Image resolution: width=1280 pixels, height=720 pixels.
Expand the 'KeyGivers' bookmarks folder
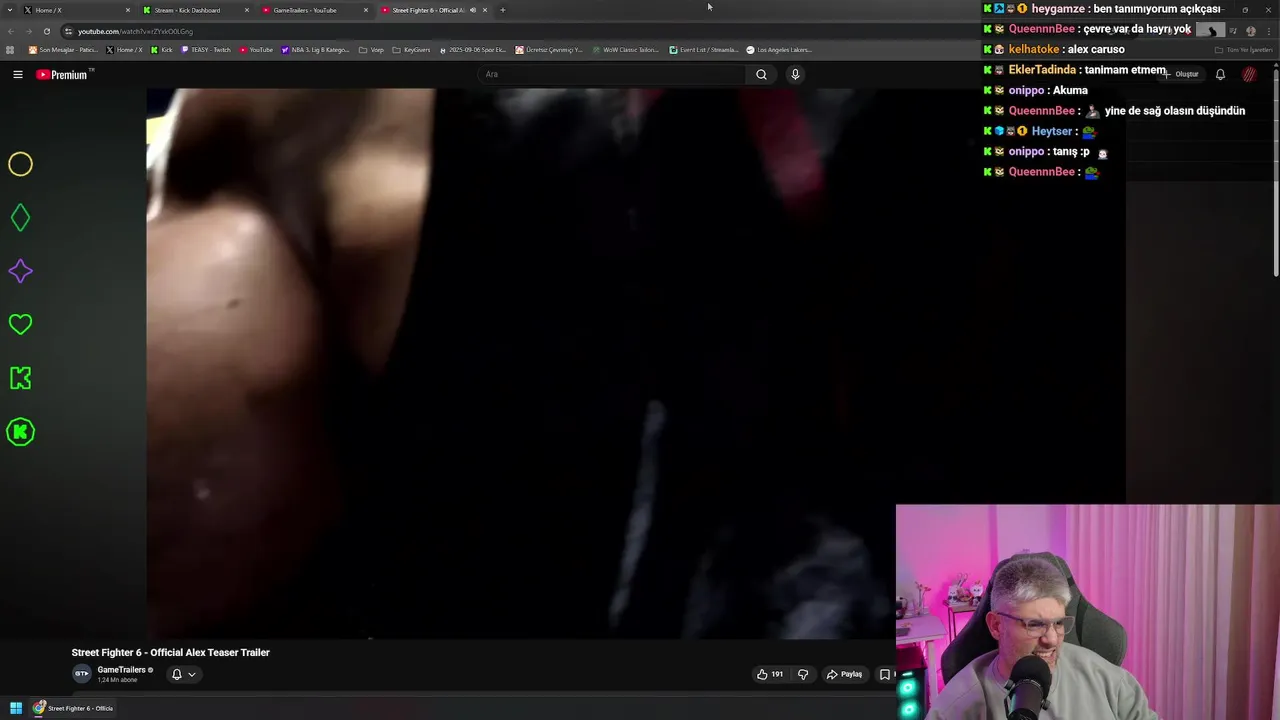click(x=412, y=50)
